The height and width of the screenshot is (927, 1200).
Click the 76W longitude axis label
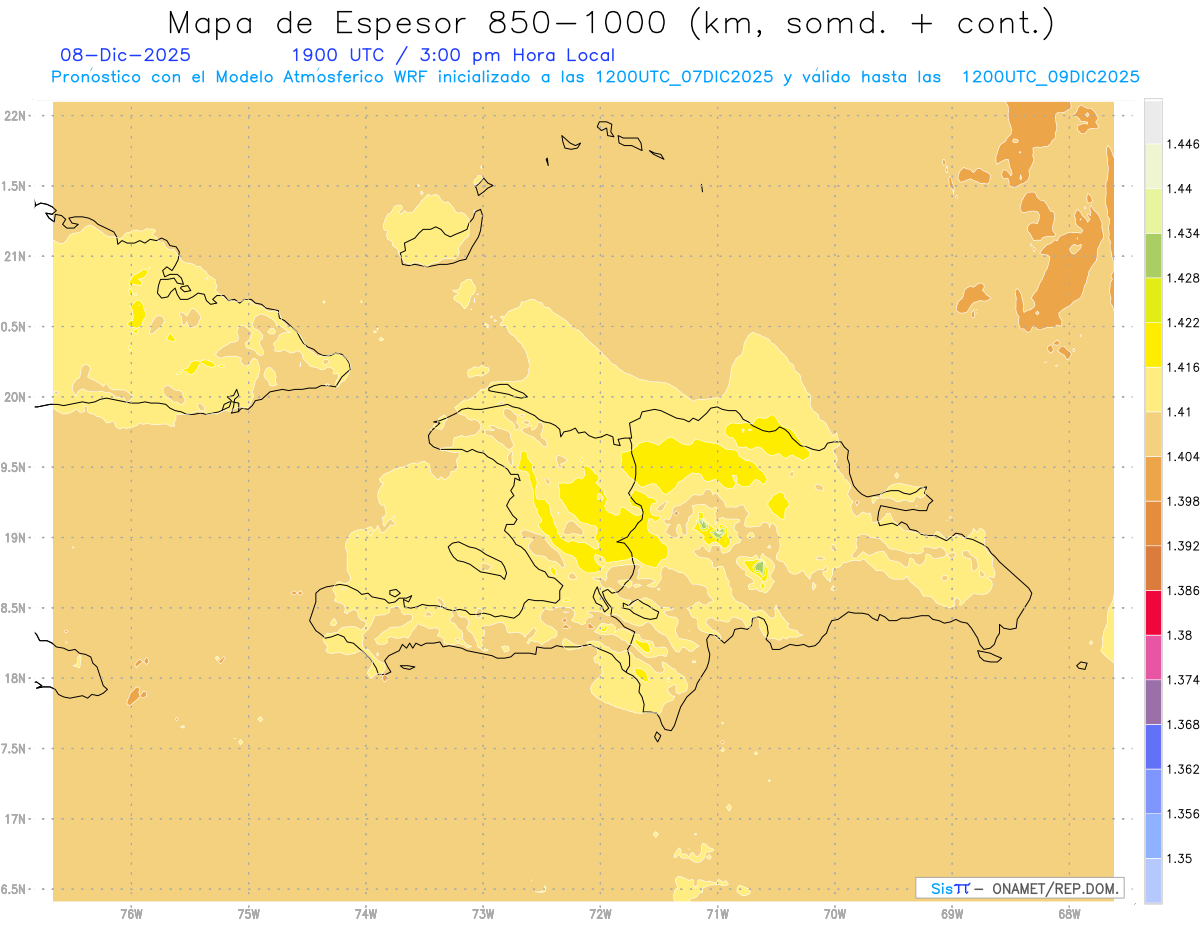[131, 914]
